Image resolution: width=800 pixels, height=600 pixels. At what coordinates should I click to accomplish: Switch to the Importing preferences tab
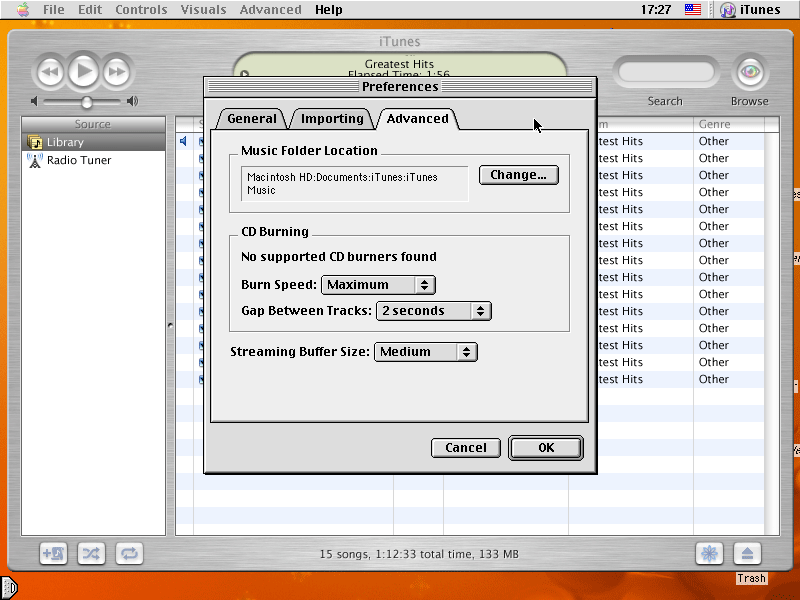pos(332,119)
